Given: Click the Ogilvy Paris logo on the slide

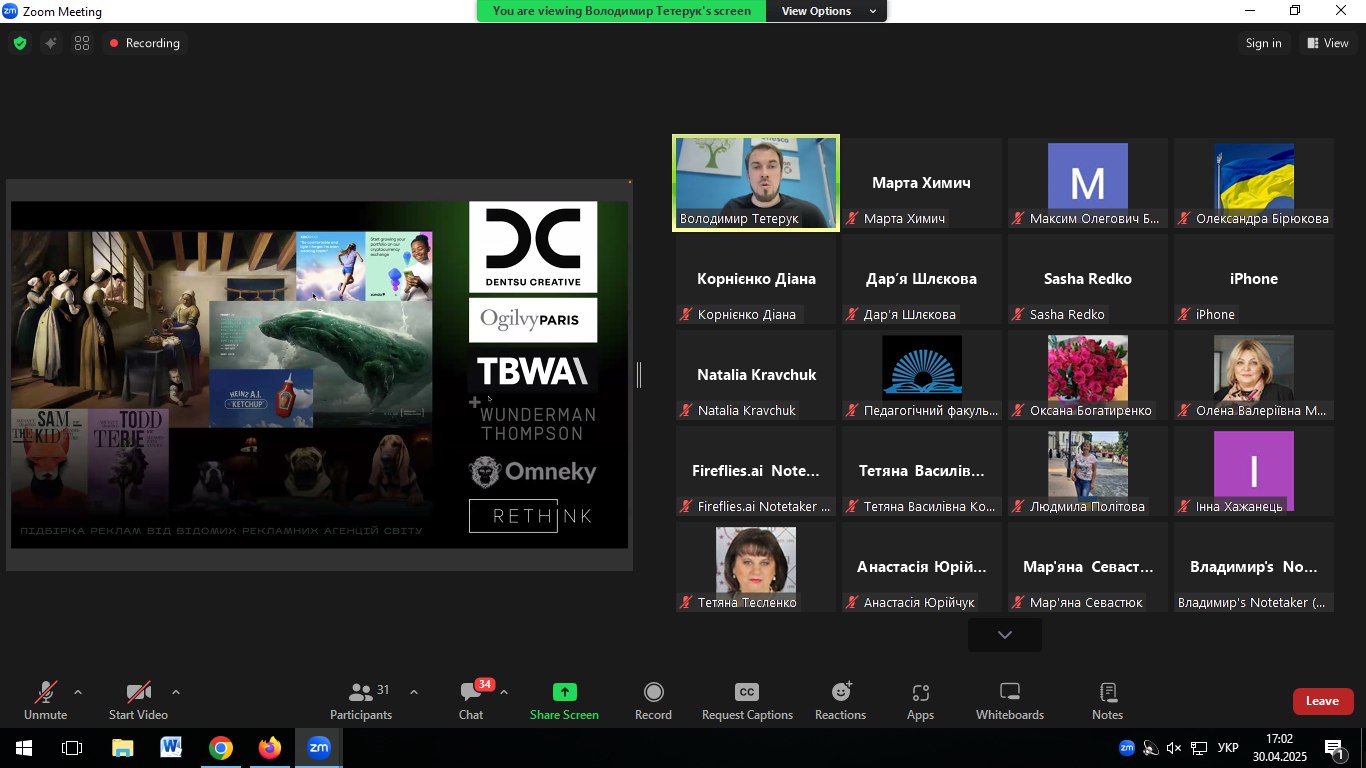Looking at the screenshot, I should click(x=533, y=320).
